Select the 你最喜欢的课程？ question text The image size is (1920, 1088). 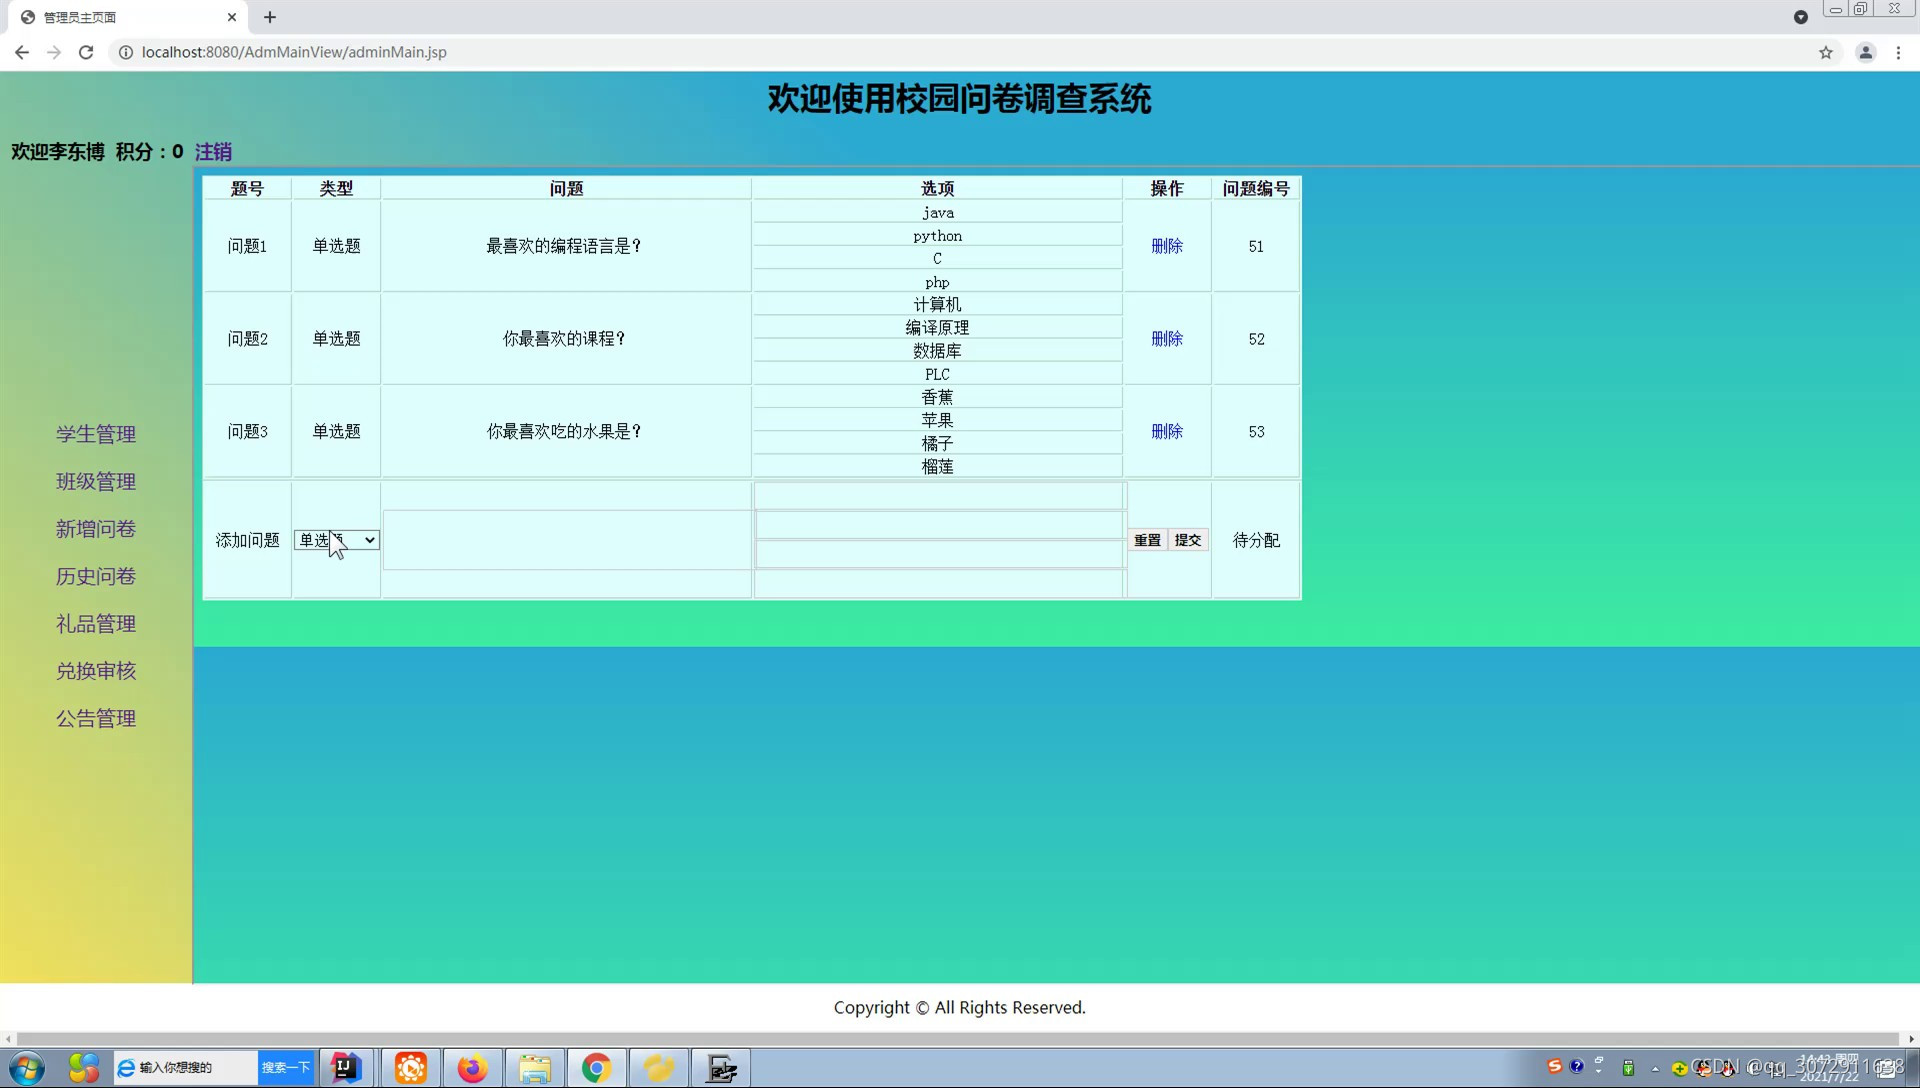[x=565, y=339]
